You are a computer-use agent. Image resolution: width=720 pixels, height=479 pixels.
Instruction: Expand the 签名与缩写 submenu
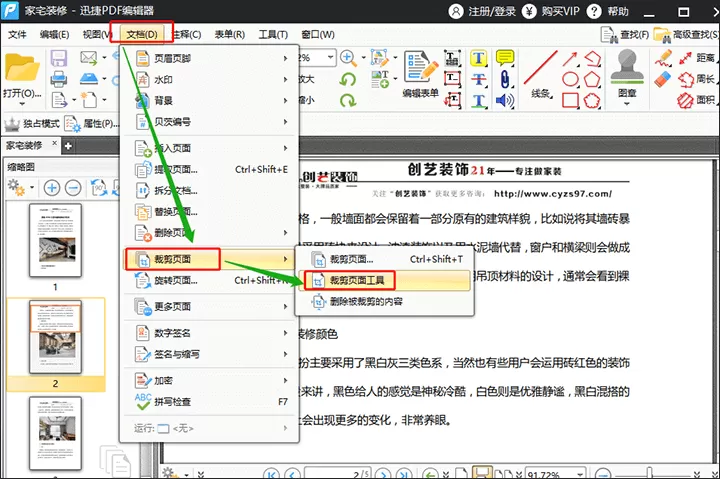click(x=209, y=354)
